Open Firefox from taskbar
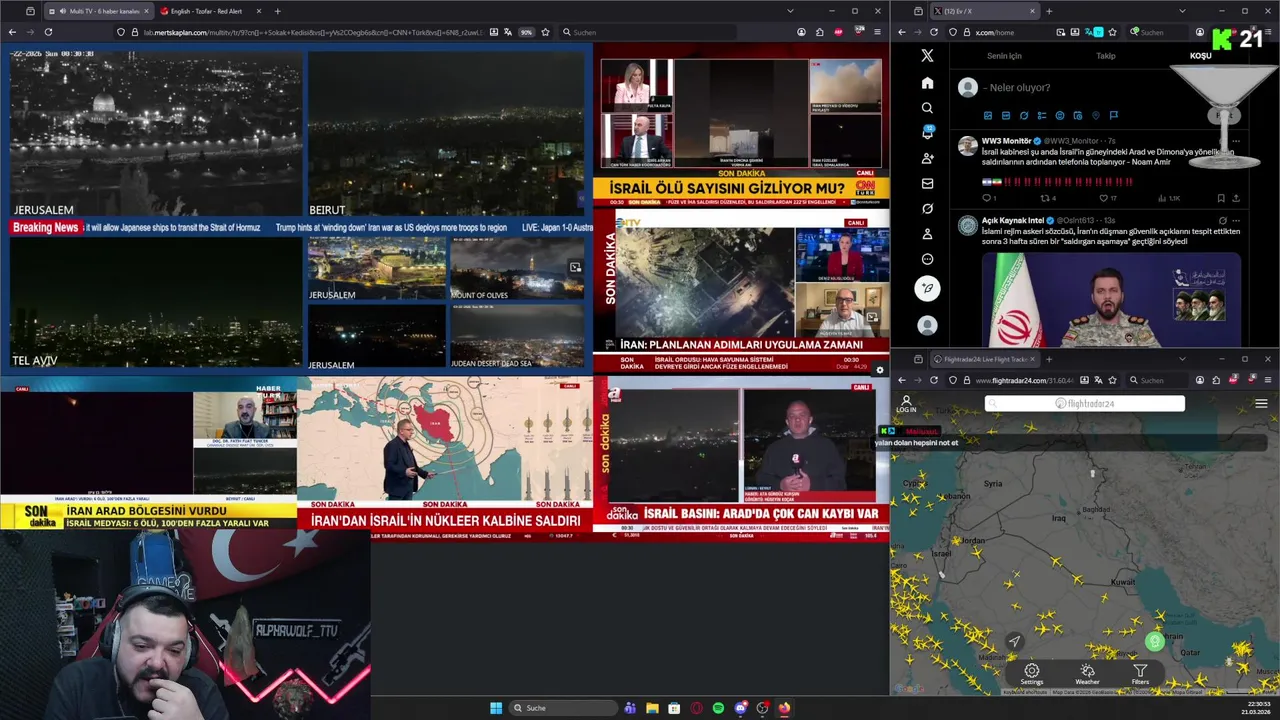Image resolution: width=1280 pixels, height=720 pixels. tap(784, 708)
